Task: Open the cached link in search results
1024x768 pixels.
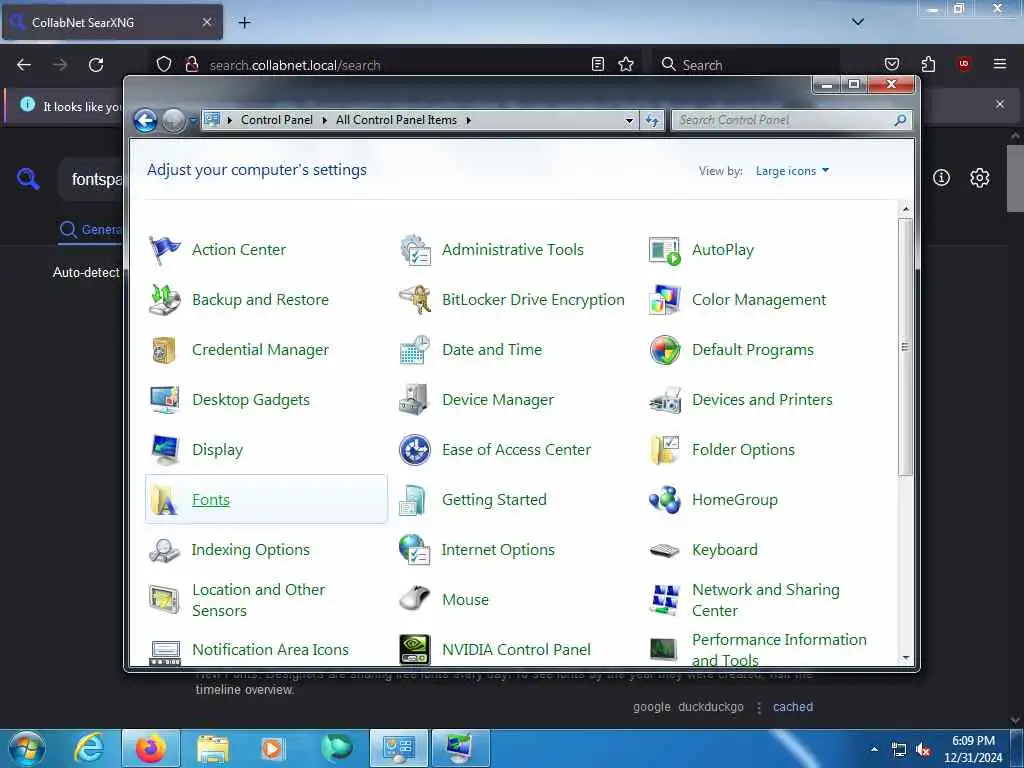Action: pos(793,707)
